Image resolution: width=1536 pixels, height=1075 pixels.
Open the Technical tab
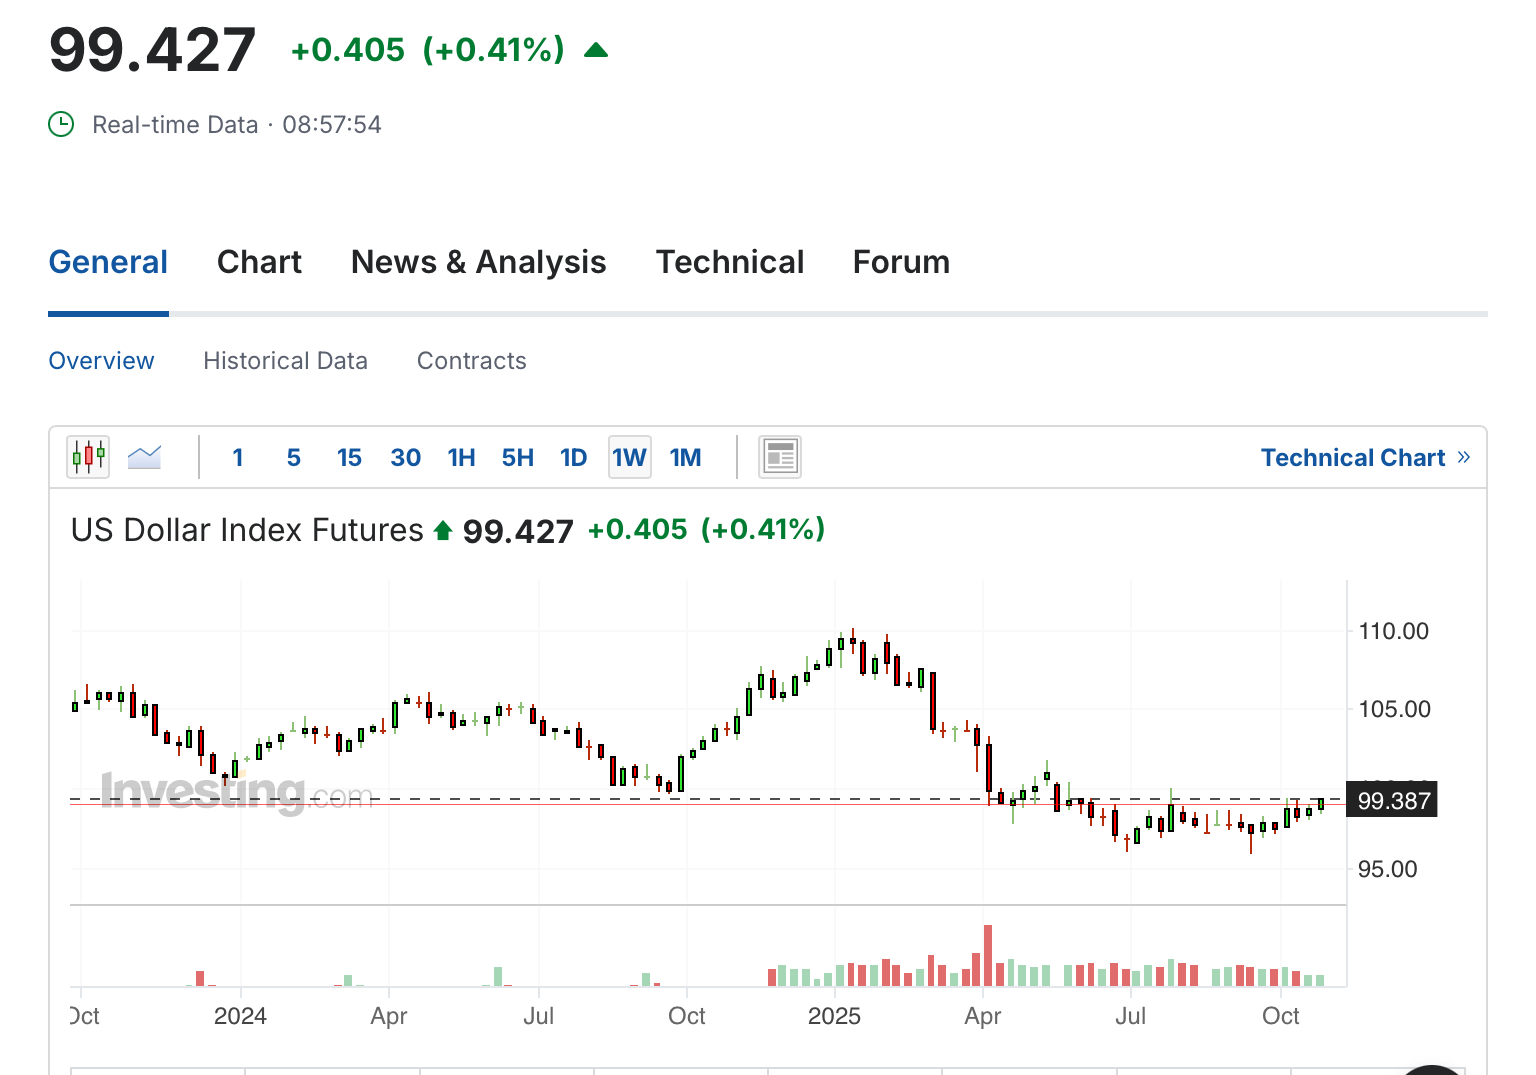click(x=729, y=262)
